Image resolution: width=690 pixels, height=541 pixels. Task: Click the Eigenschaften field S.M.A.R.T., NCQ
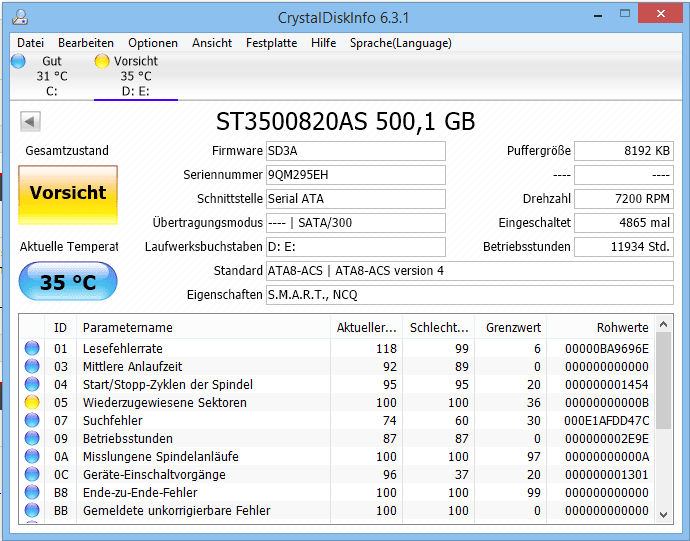470,294
